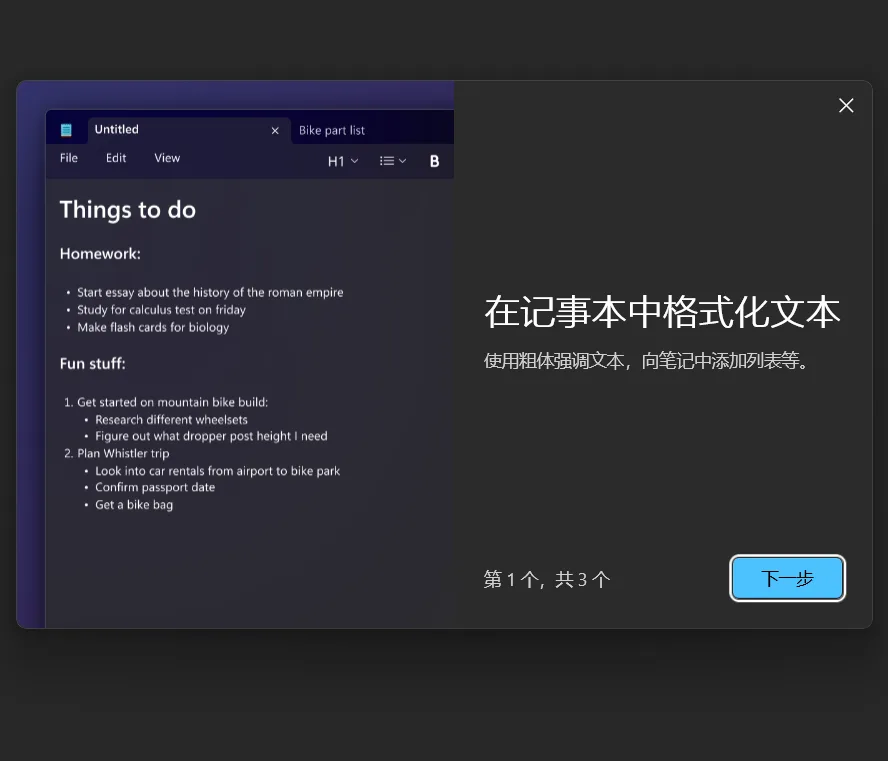
Task: Click the bulleted list icon
Action: 387,161
